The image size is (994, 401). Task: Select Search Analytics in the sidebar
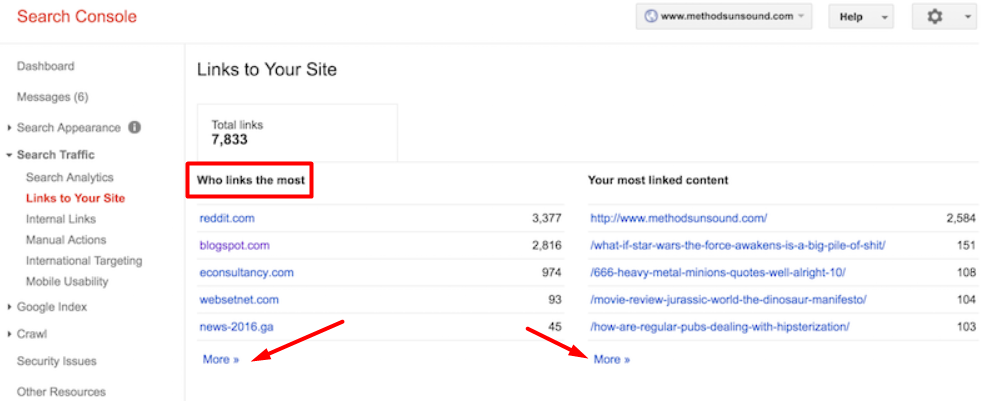tap(70, 177)
